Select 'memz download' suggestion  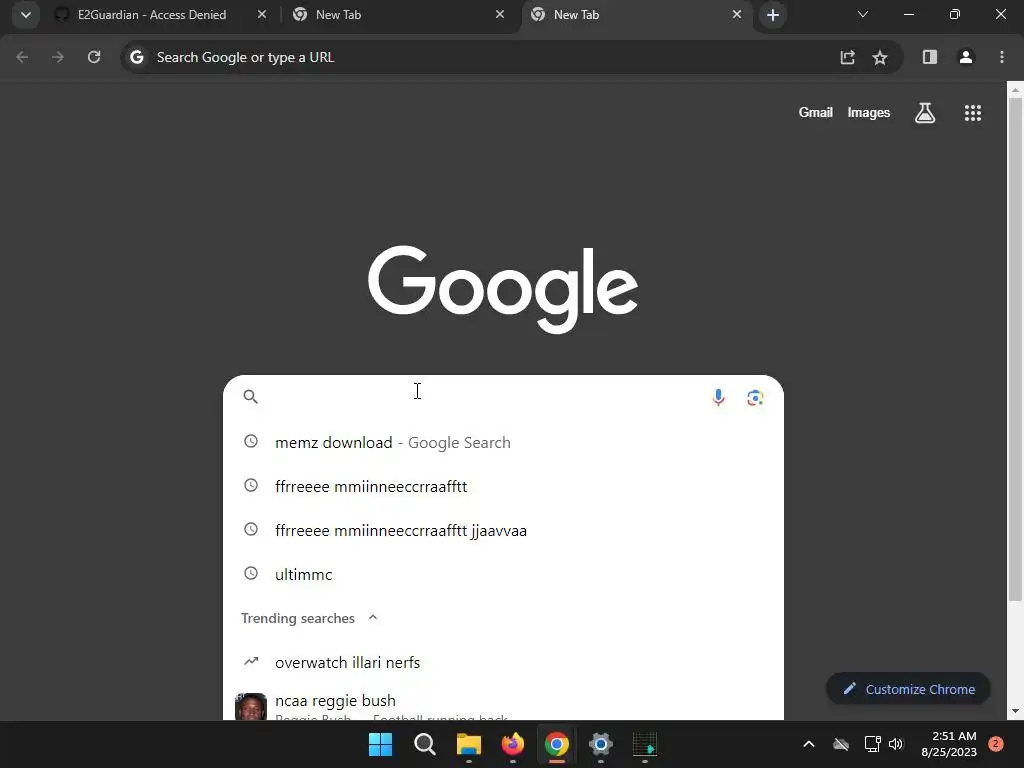(503, 443)
